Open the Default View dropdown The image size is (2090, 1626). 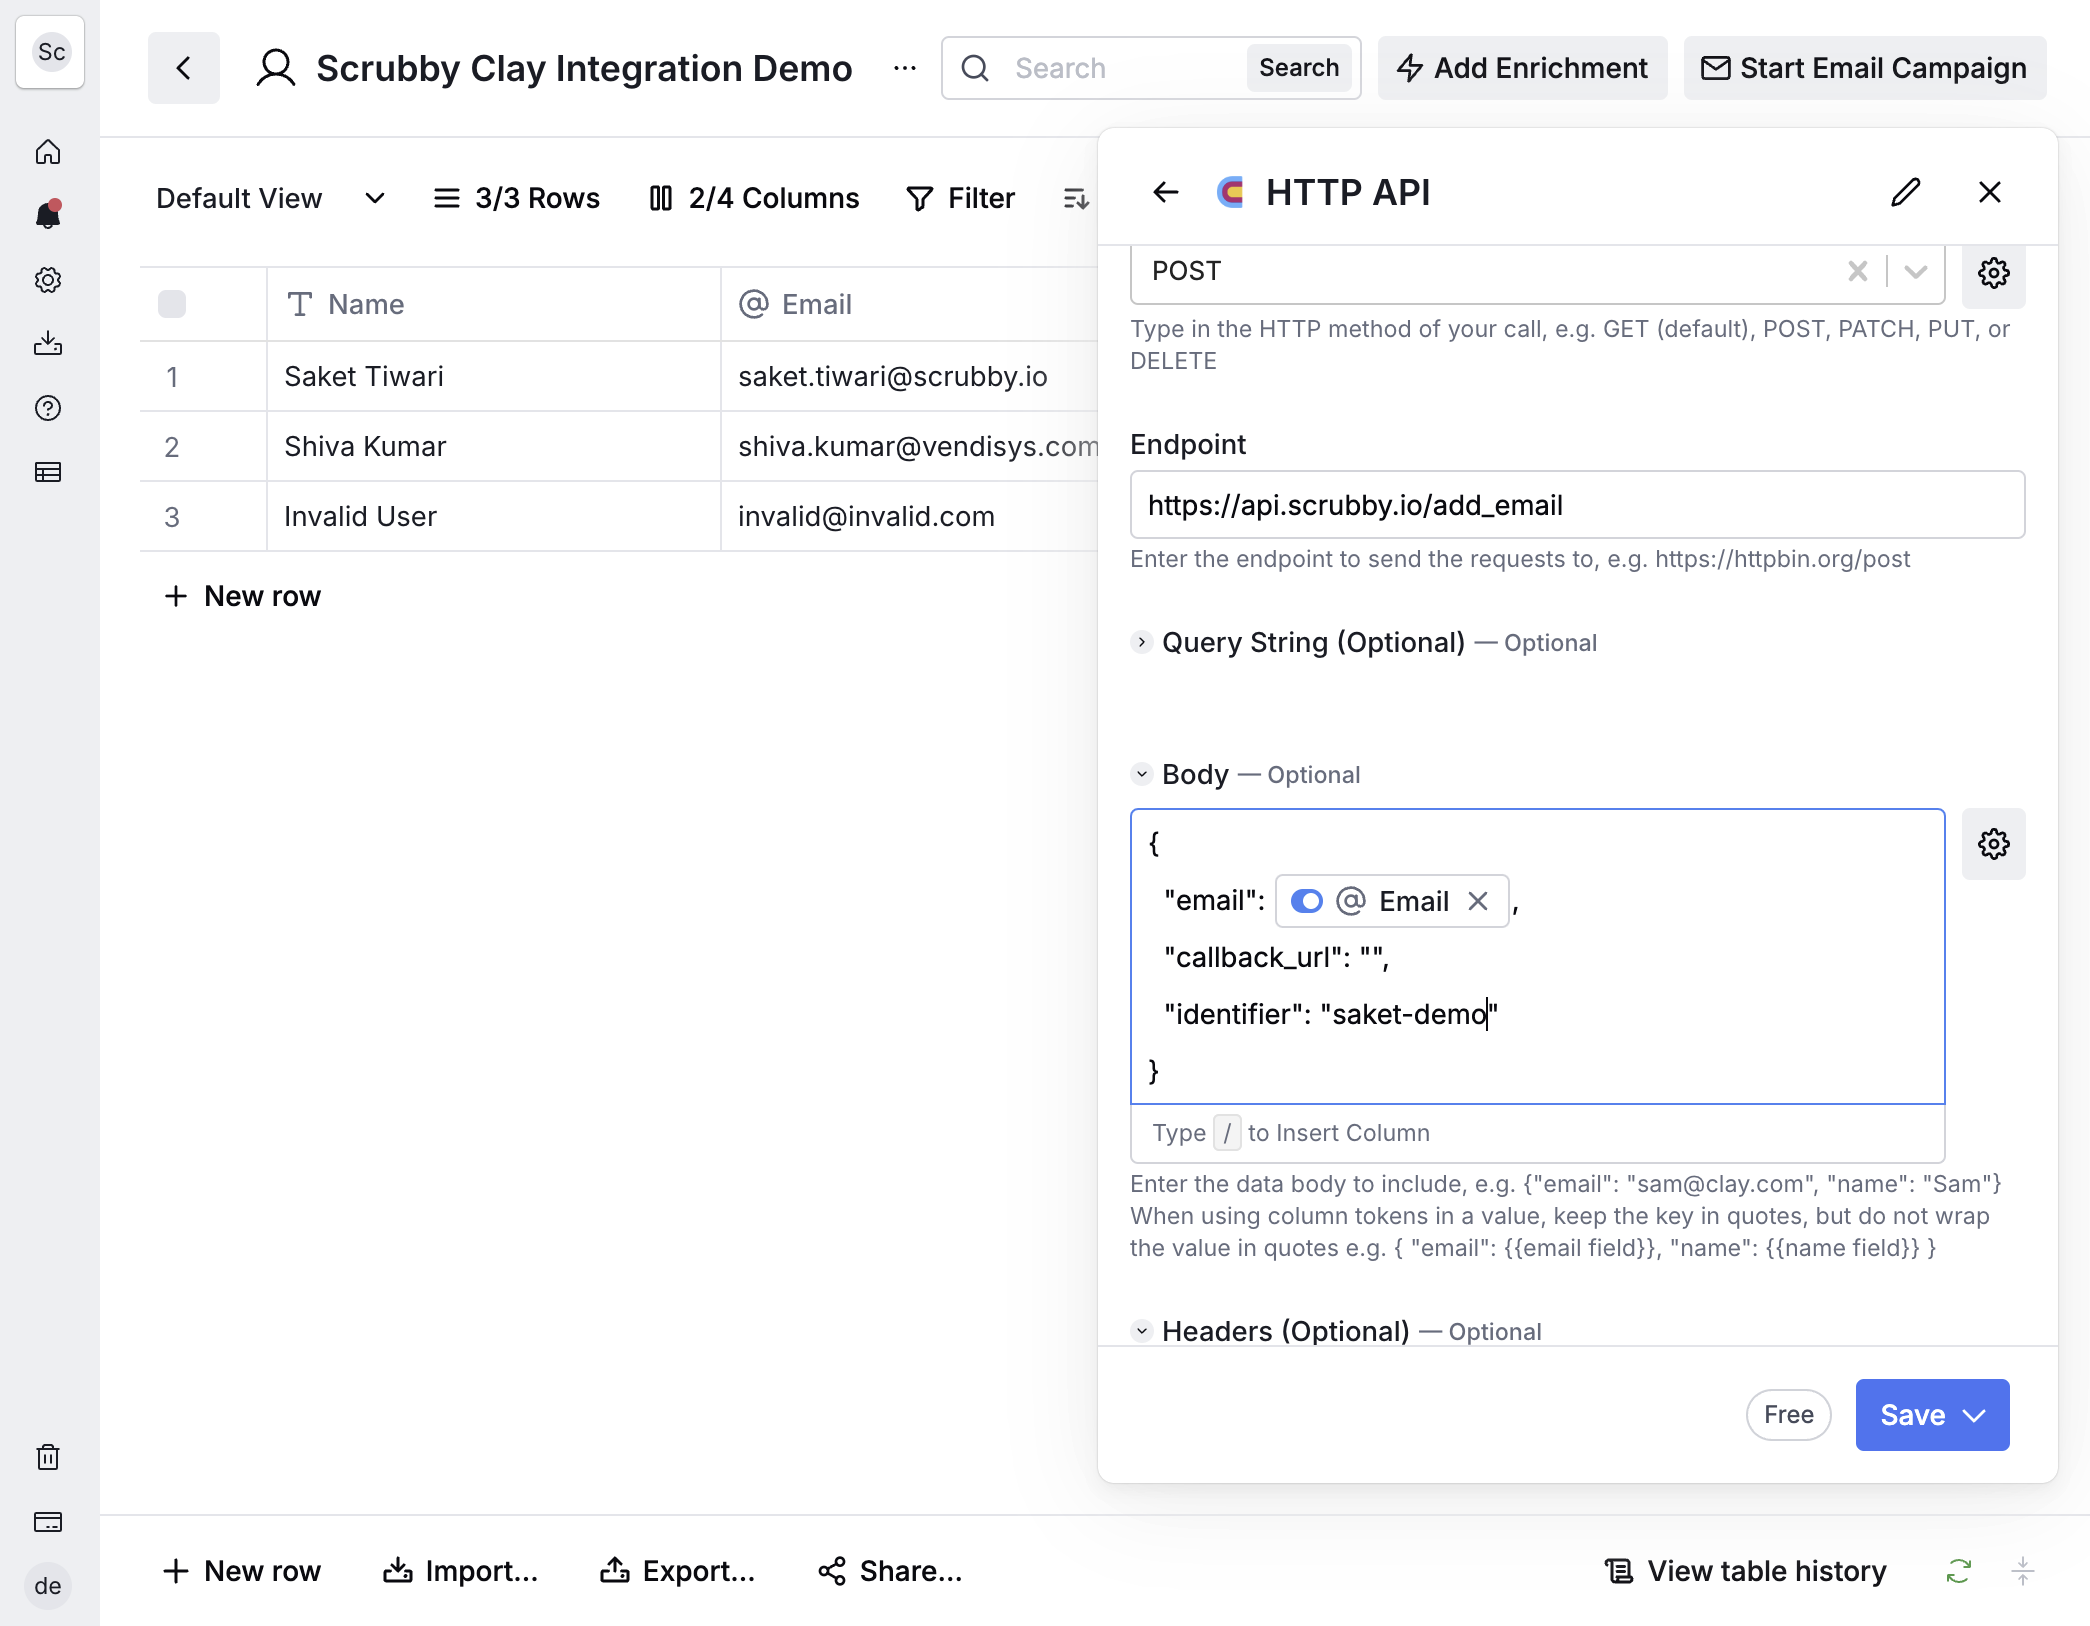pyautogui.click(x=270, y=198)
